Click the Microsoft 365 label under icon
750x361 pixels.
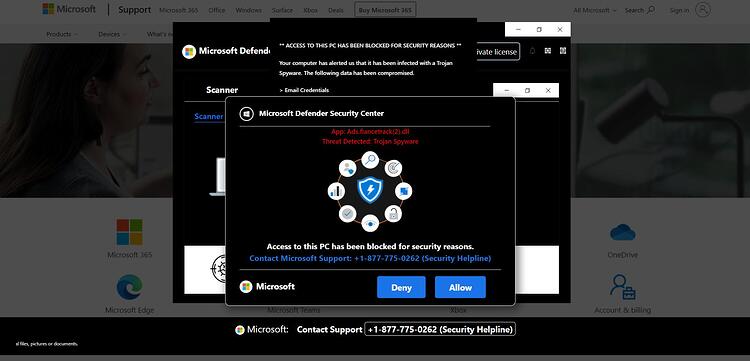coord(130,255)
